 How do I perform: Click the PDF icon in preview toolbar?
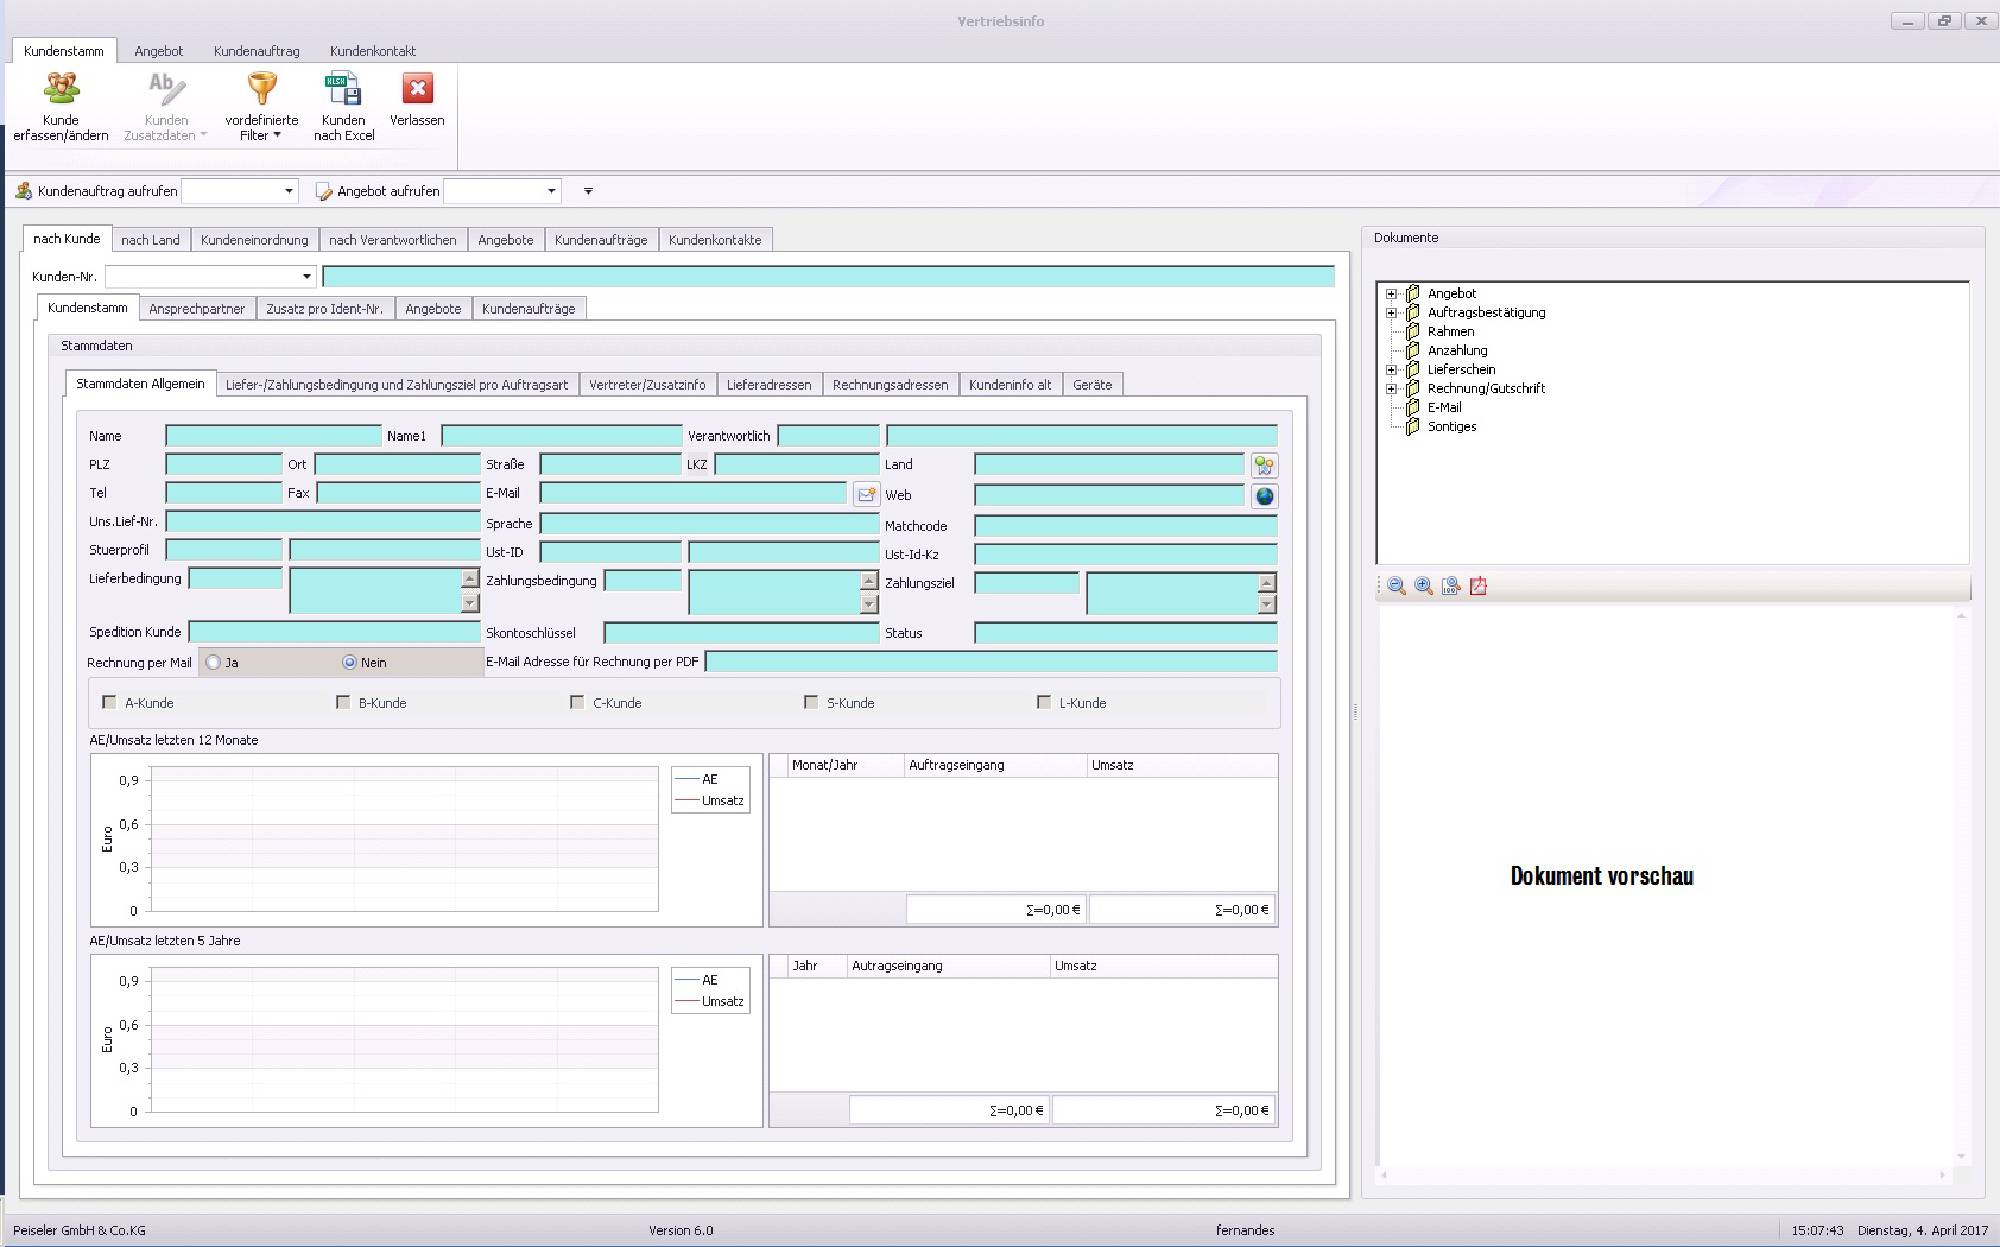pyautogui.click(x=1478, y=586)
